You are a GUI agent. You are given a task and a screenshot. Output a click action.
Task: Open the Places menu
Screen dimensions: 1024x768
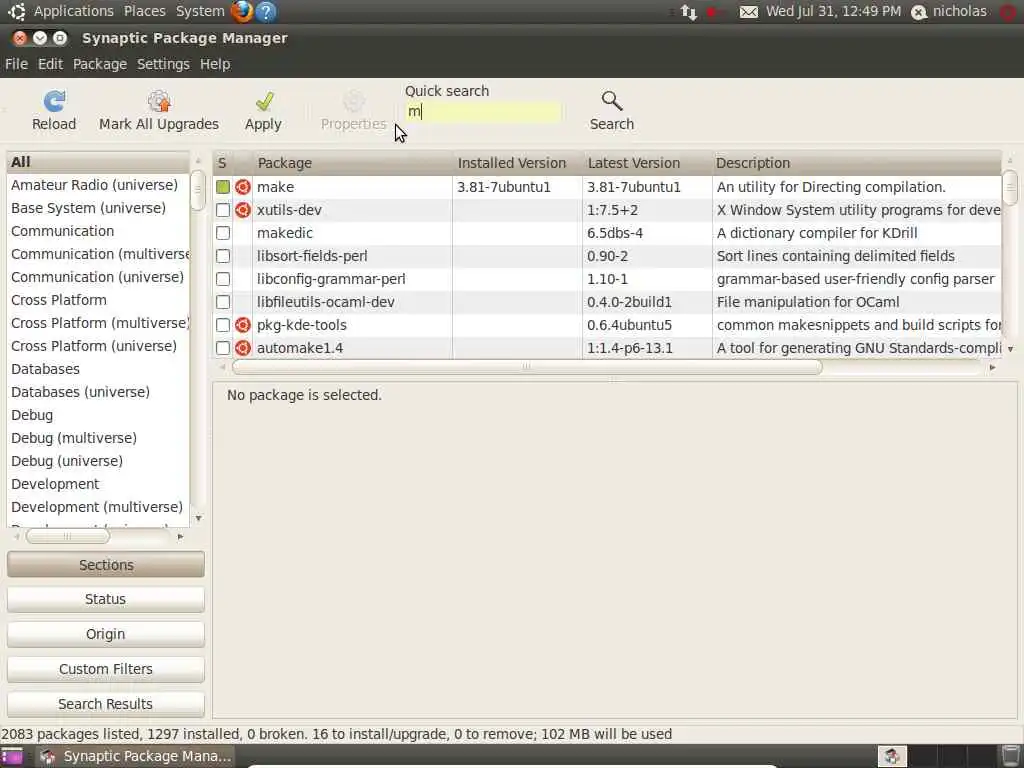(x=145, y=11)
